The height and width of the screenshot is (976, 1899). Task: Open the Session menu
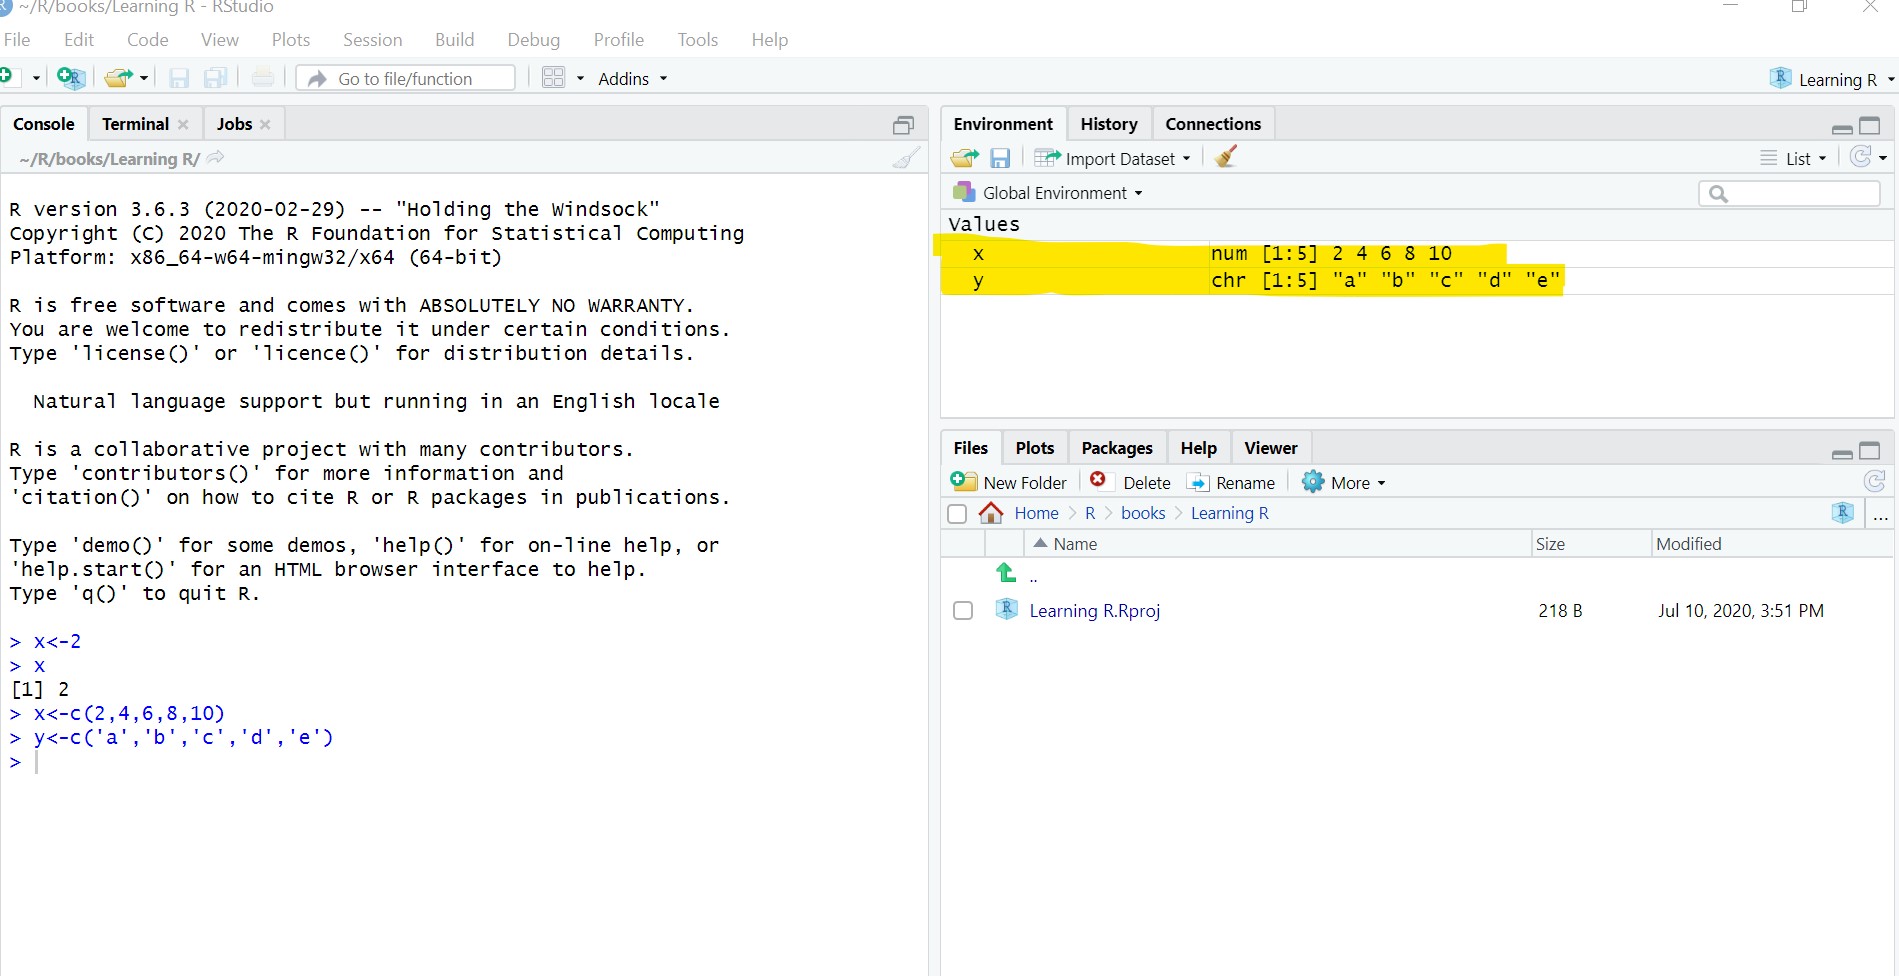(372, 40)
